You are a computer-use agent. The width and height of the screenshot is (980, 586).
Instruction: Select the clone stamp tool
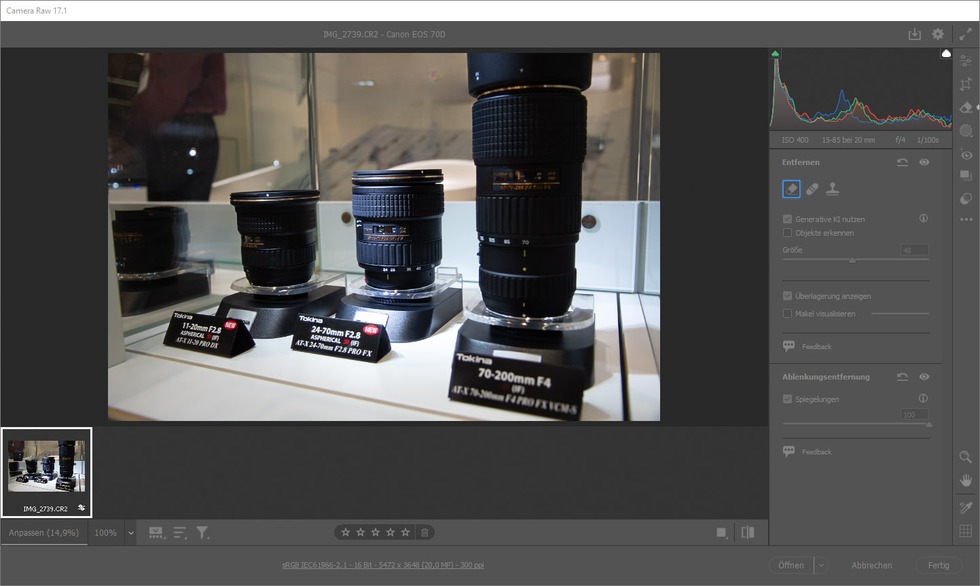point(833,188)
